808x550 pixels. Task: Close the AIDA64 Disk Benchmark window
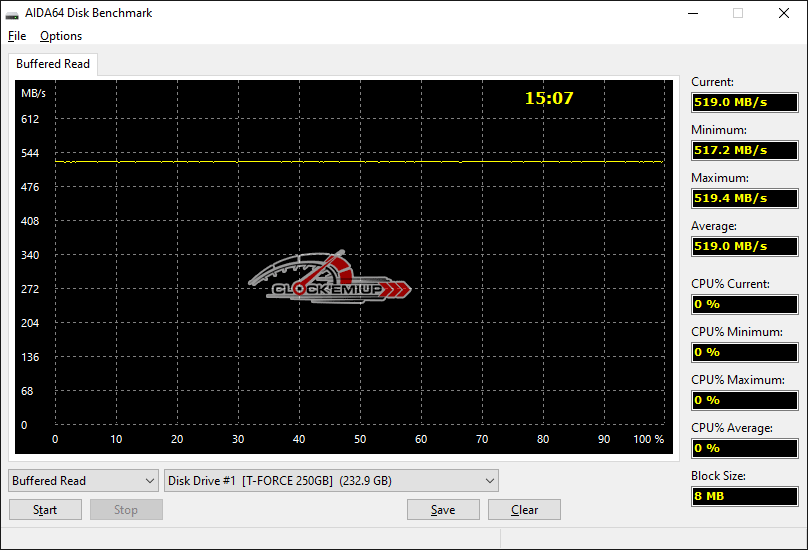784,14
